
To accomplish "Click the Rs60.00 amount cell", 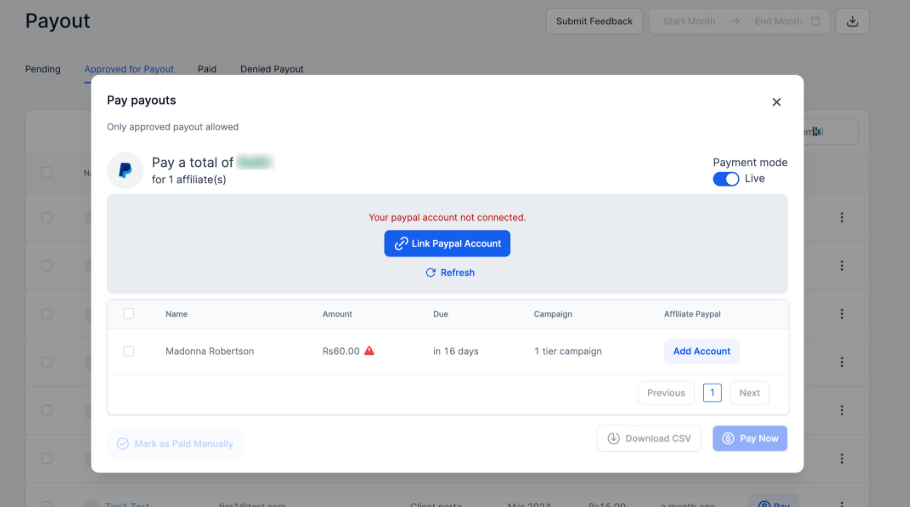I will (x=341, y=351).
